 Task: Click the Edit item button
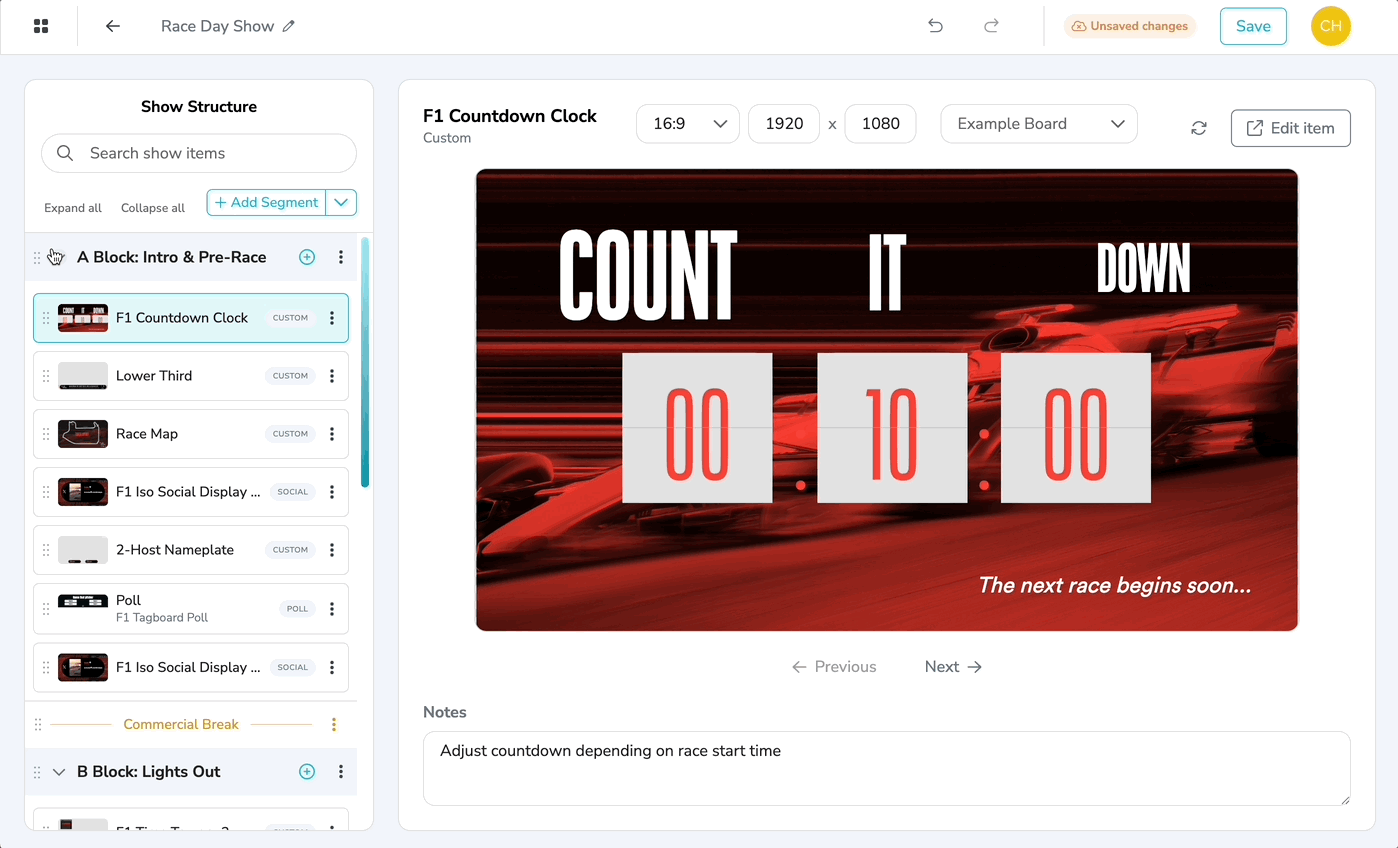tap(1291, 128)
